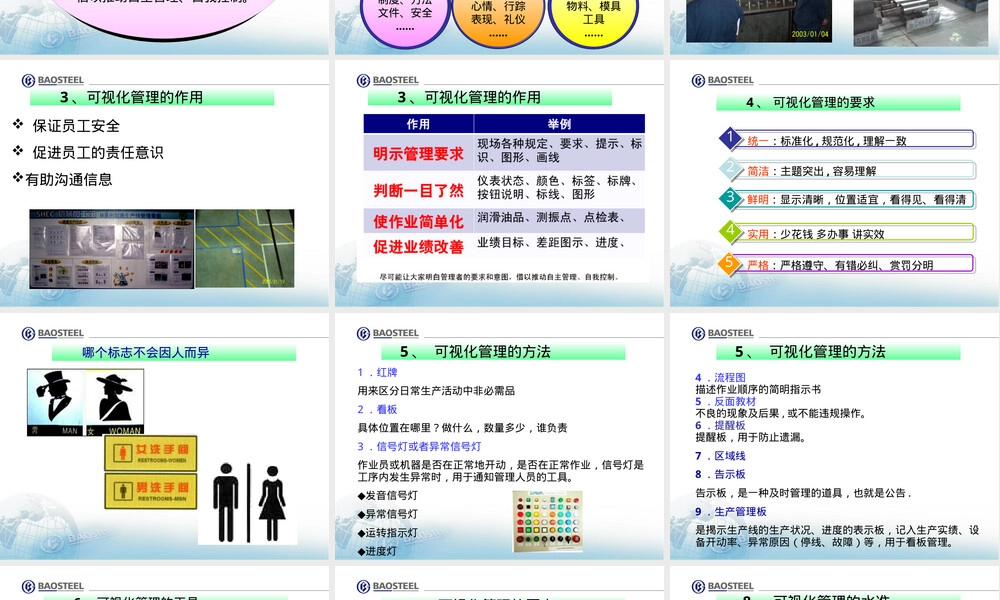
Task: Click BAOSTEEL logo on the 流程图 methods slide
Action: coord(723,333)
